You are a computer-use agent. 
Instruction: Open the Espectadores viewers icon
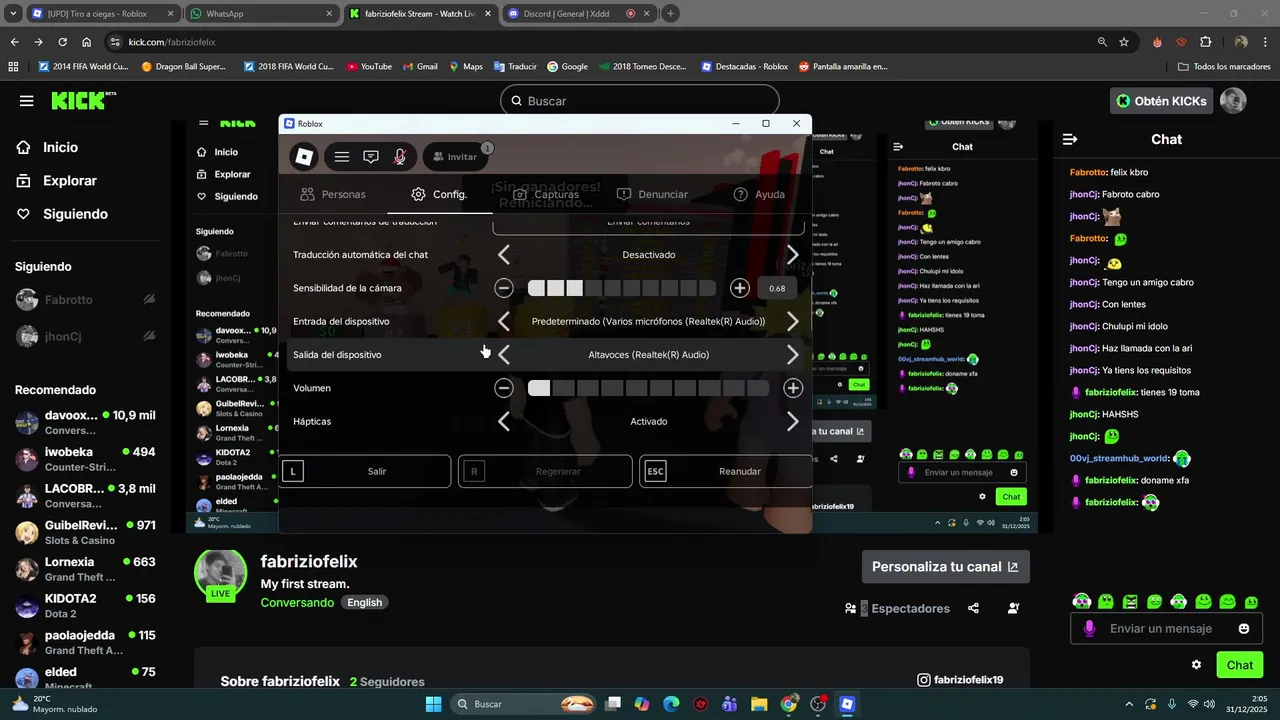click(850, 608)
